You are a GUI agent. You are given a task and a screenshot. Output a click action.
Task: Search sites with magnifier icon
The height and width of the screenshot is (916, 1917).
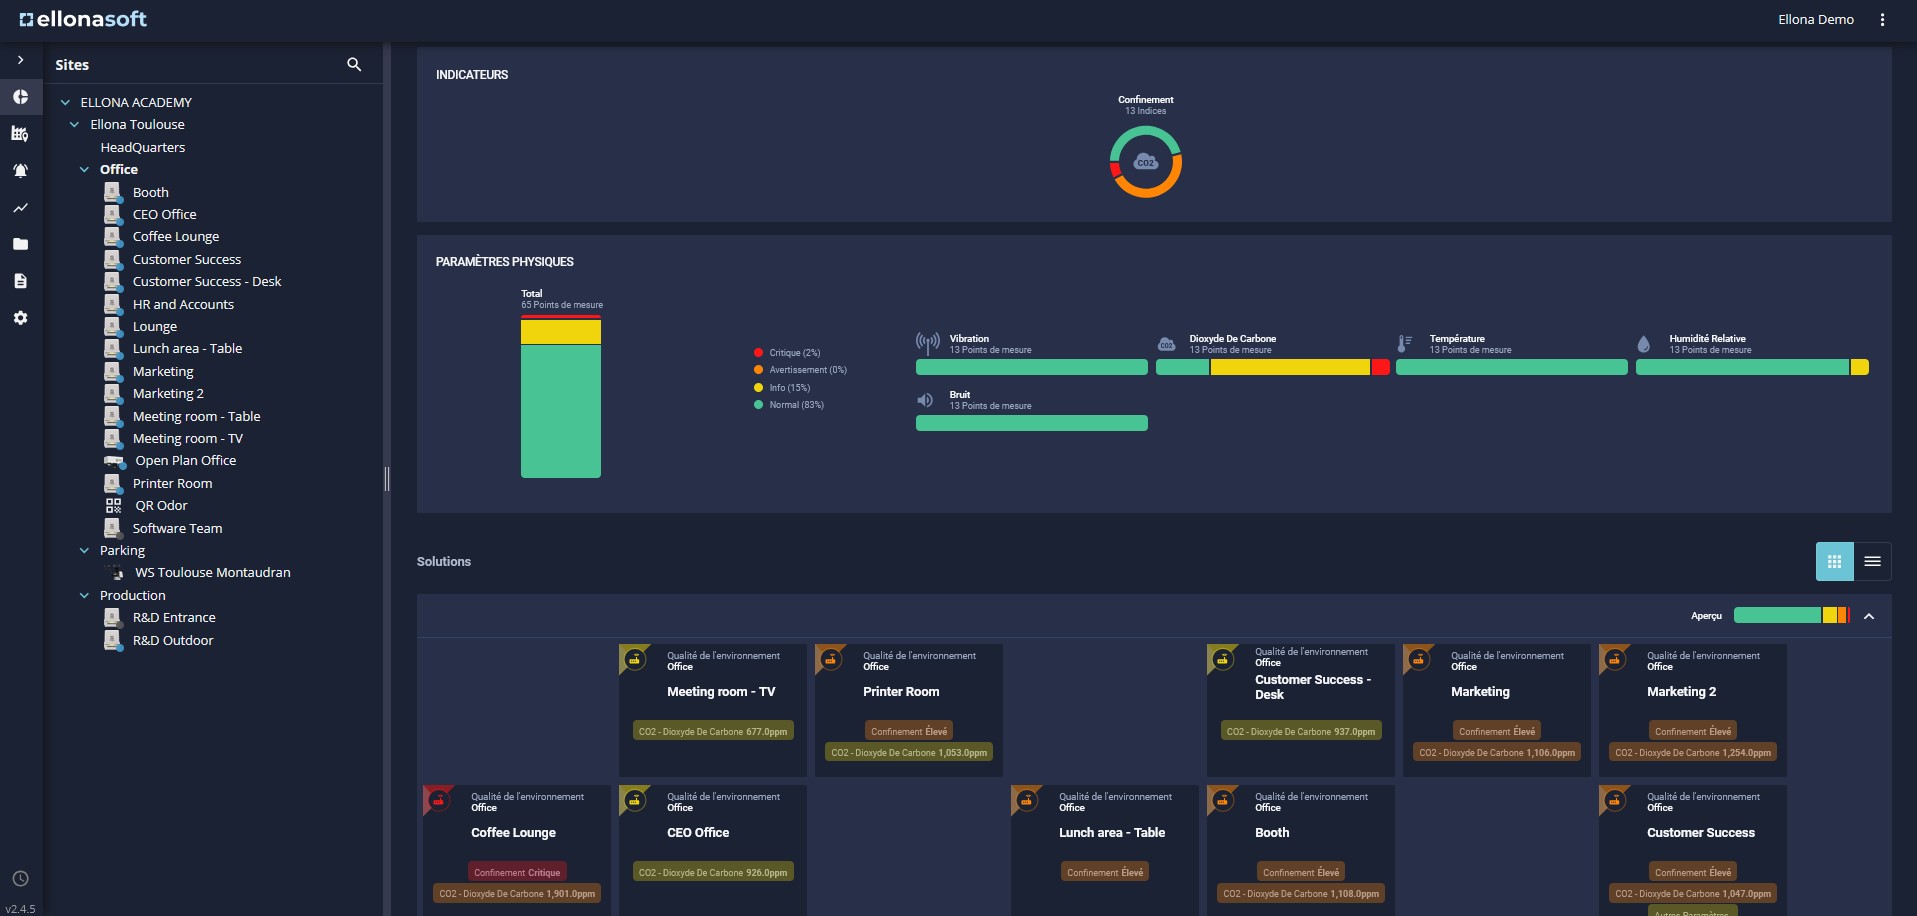354,64
